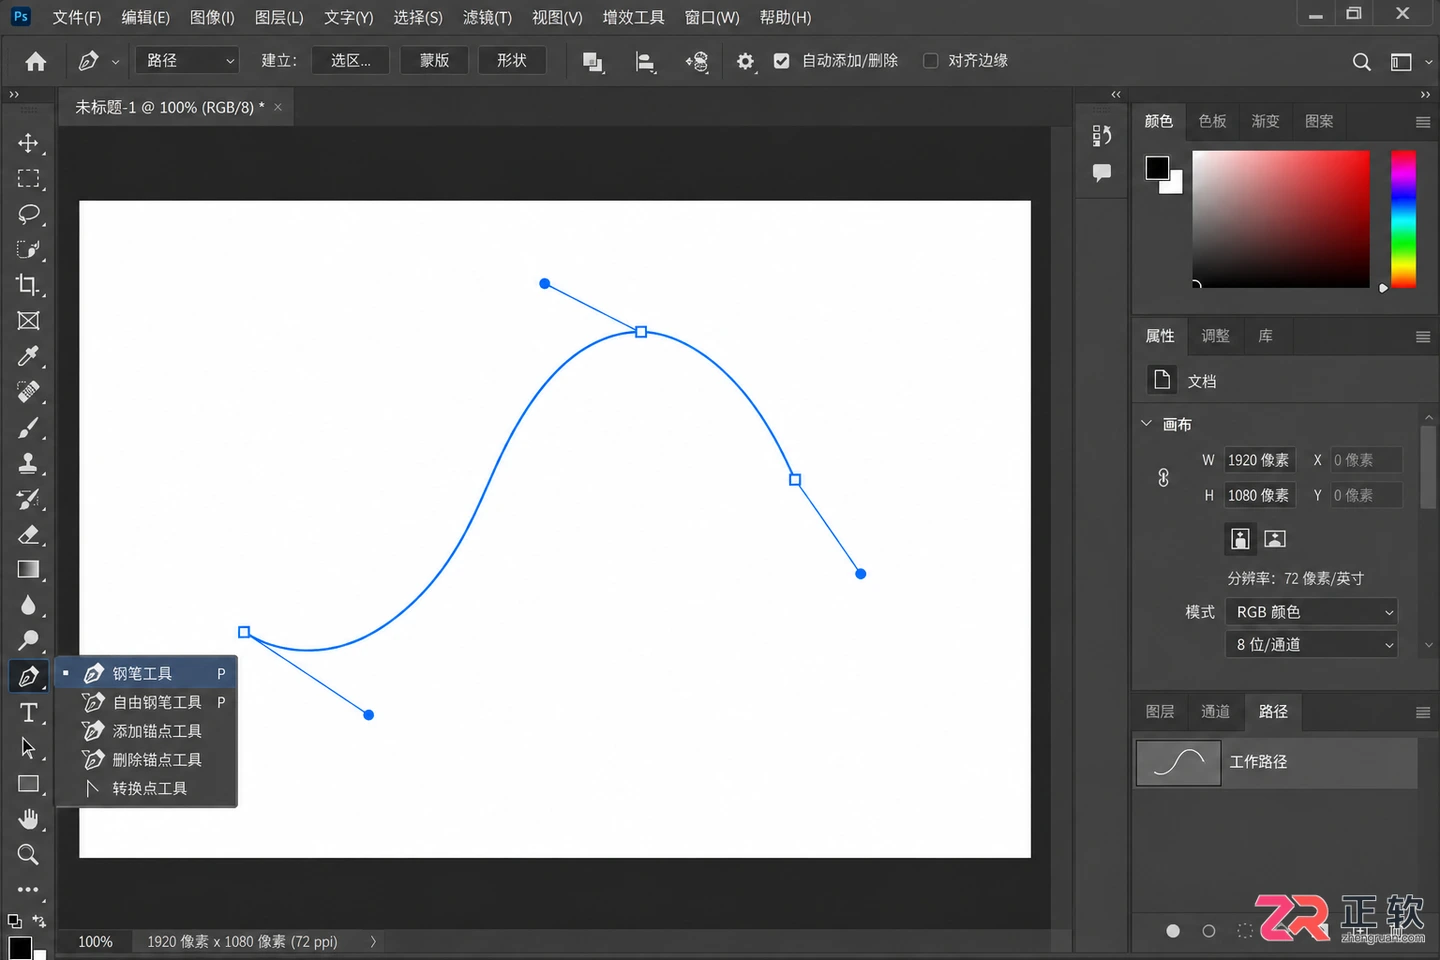Screen dimensions: 1440x960
Task: Select the Horizontal Type tool
Action: pyautogui.click(x=28, y=712)
